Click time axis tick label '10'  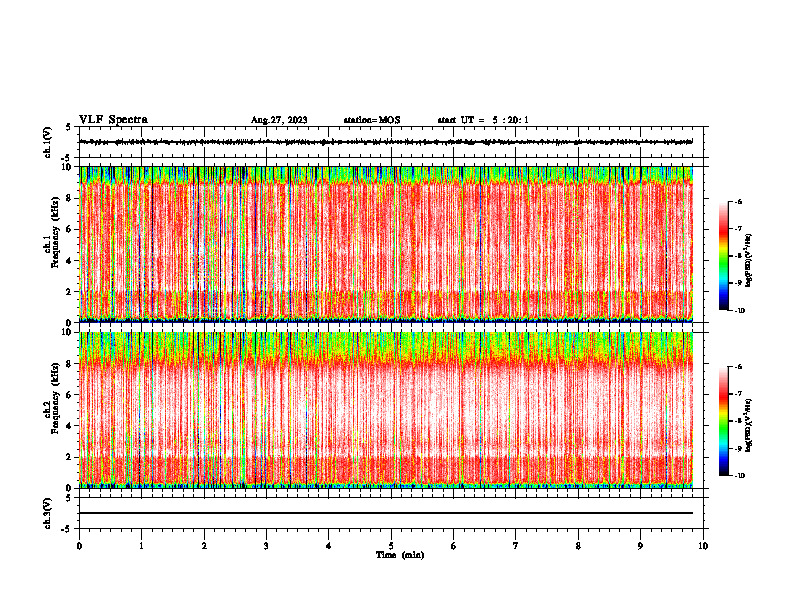[703, 546]
